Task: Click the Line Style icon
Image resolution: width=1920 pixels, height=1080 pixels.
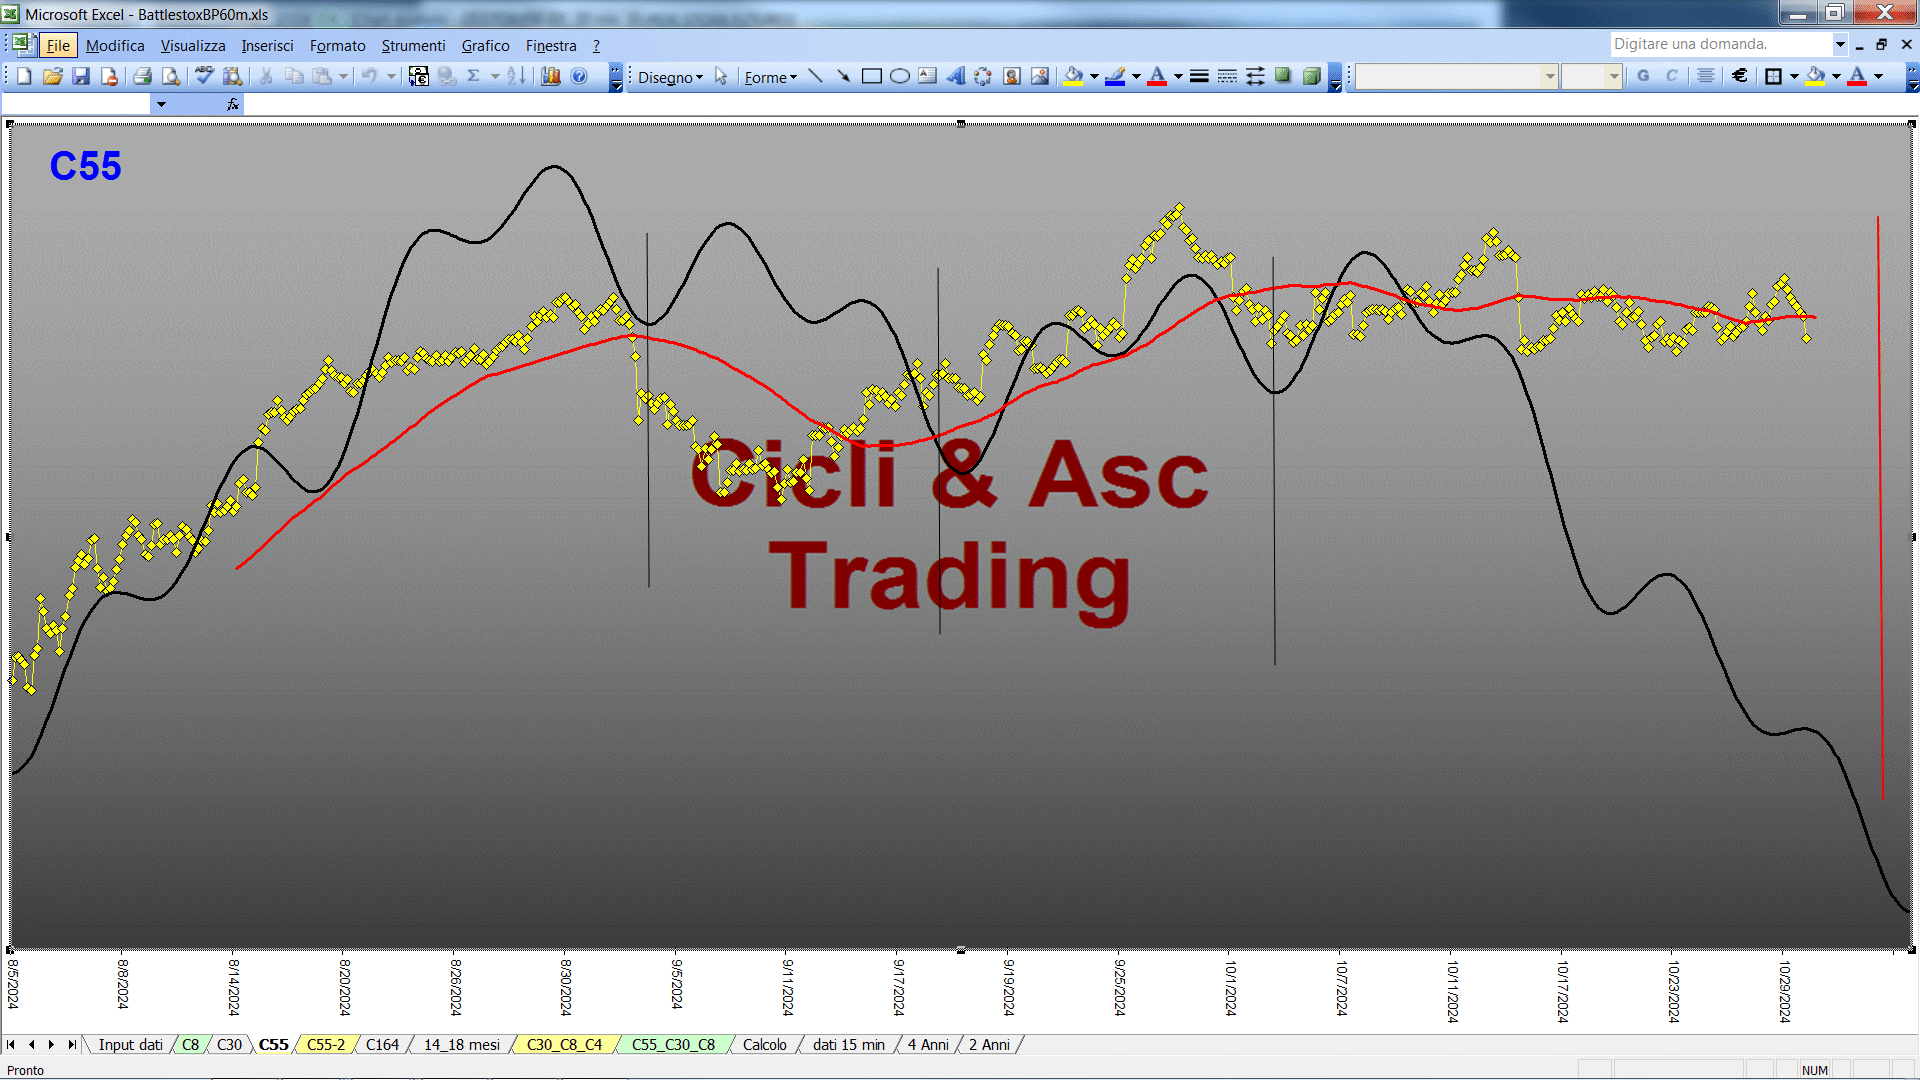Action: click(x=1199, y=76)
